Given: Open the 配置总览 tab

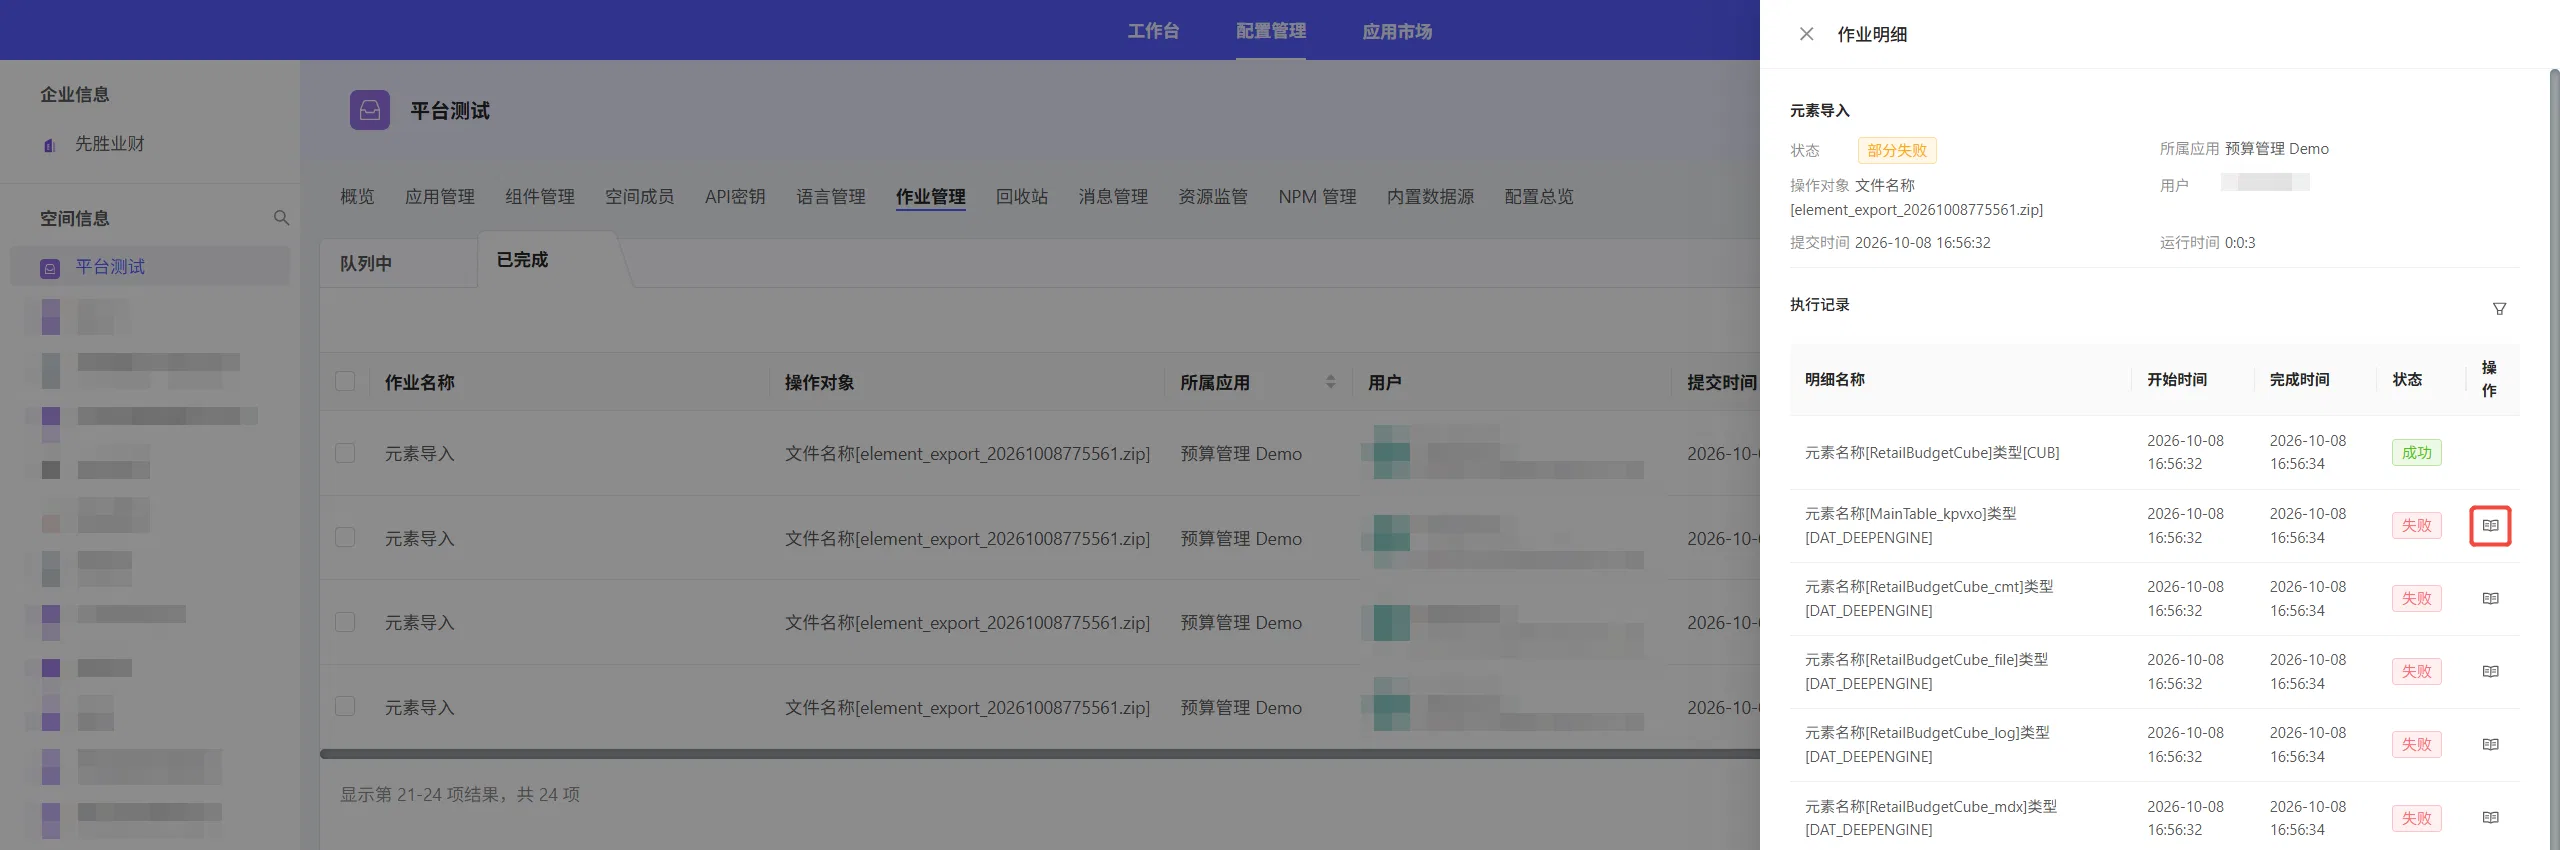Looking at the screenshot, I should 1539,197.
